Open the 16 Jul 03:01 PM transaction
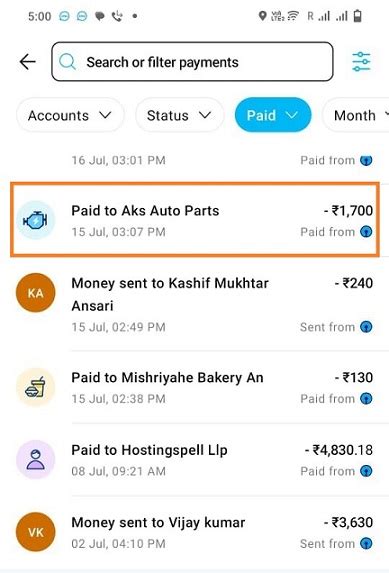 point(194,160)
